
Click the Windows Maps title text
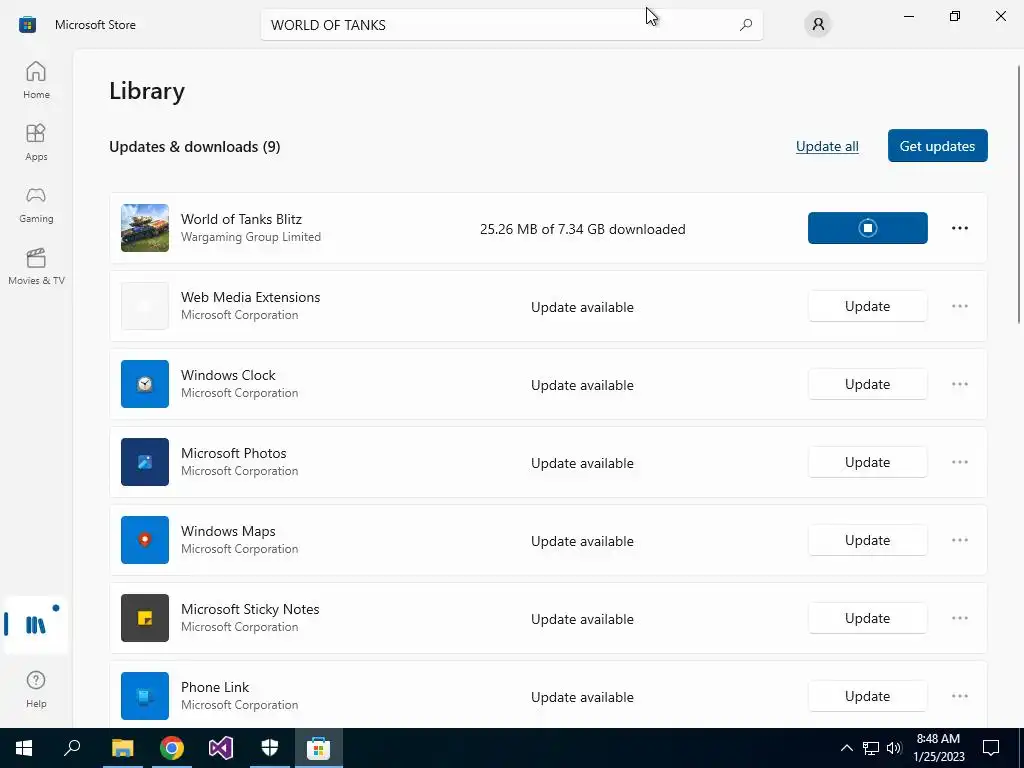click(228, 531)
